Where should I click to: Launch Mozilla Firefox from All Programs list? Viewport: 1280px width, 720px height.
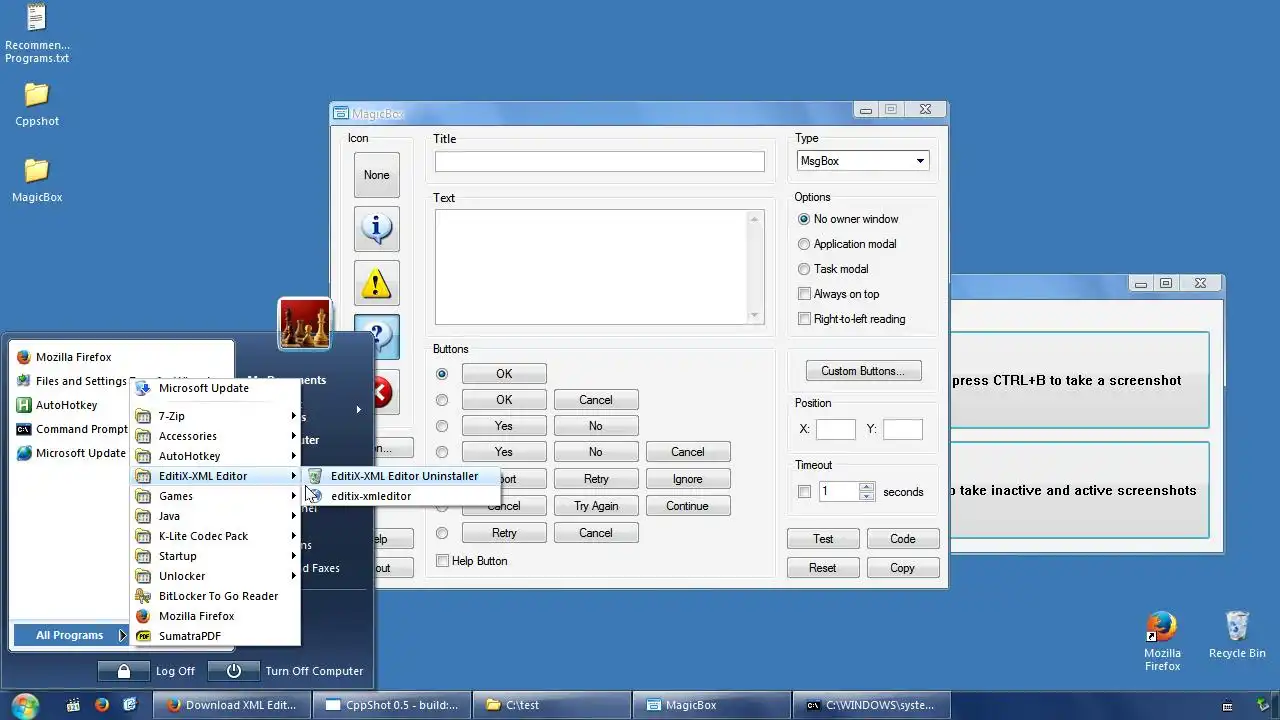215,616
